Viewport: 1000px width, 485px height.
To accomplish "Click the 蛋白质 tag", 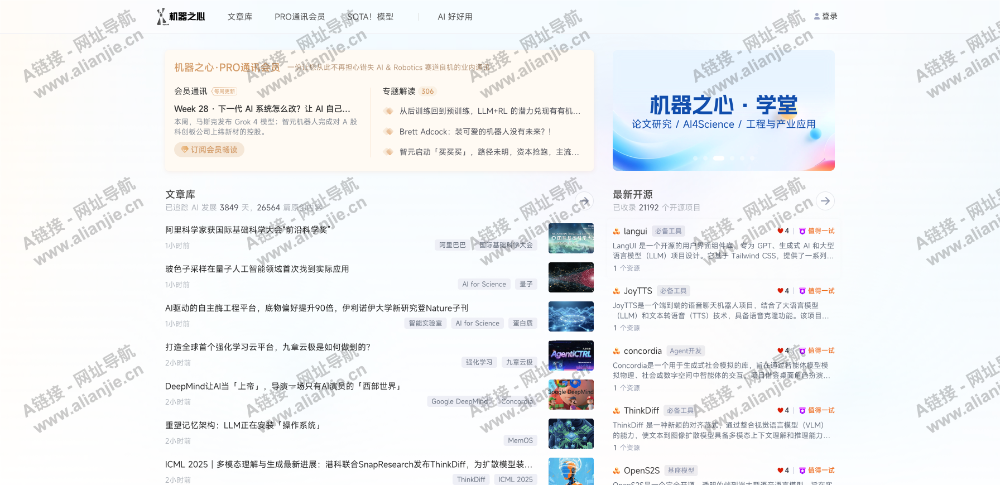I will point(523,323).
